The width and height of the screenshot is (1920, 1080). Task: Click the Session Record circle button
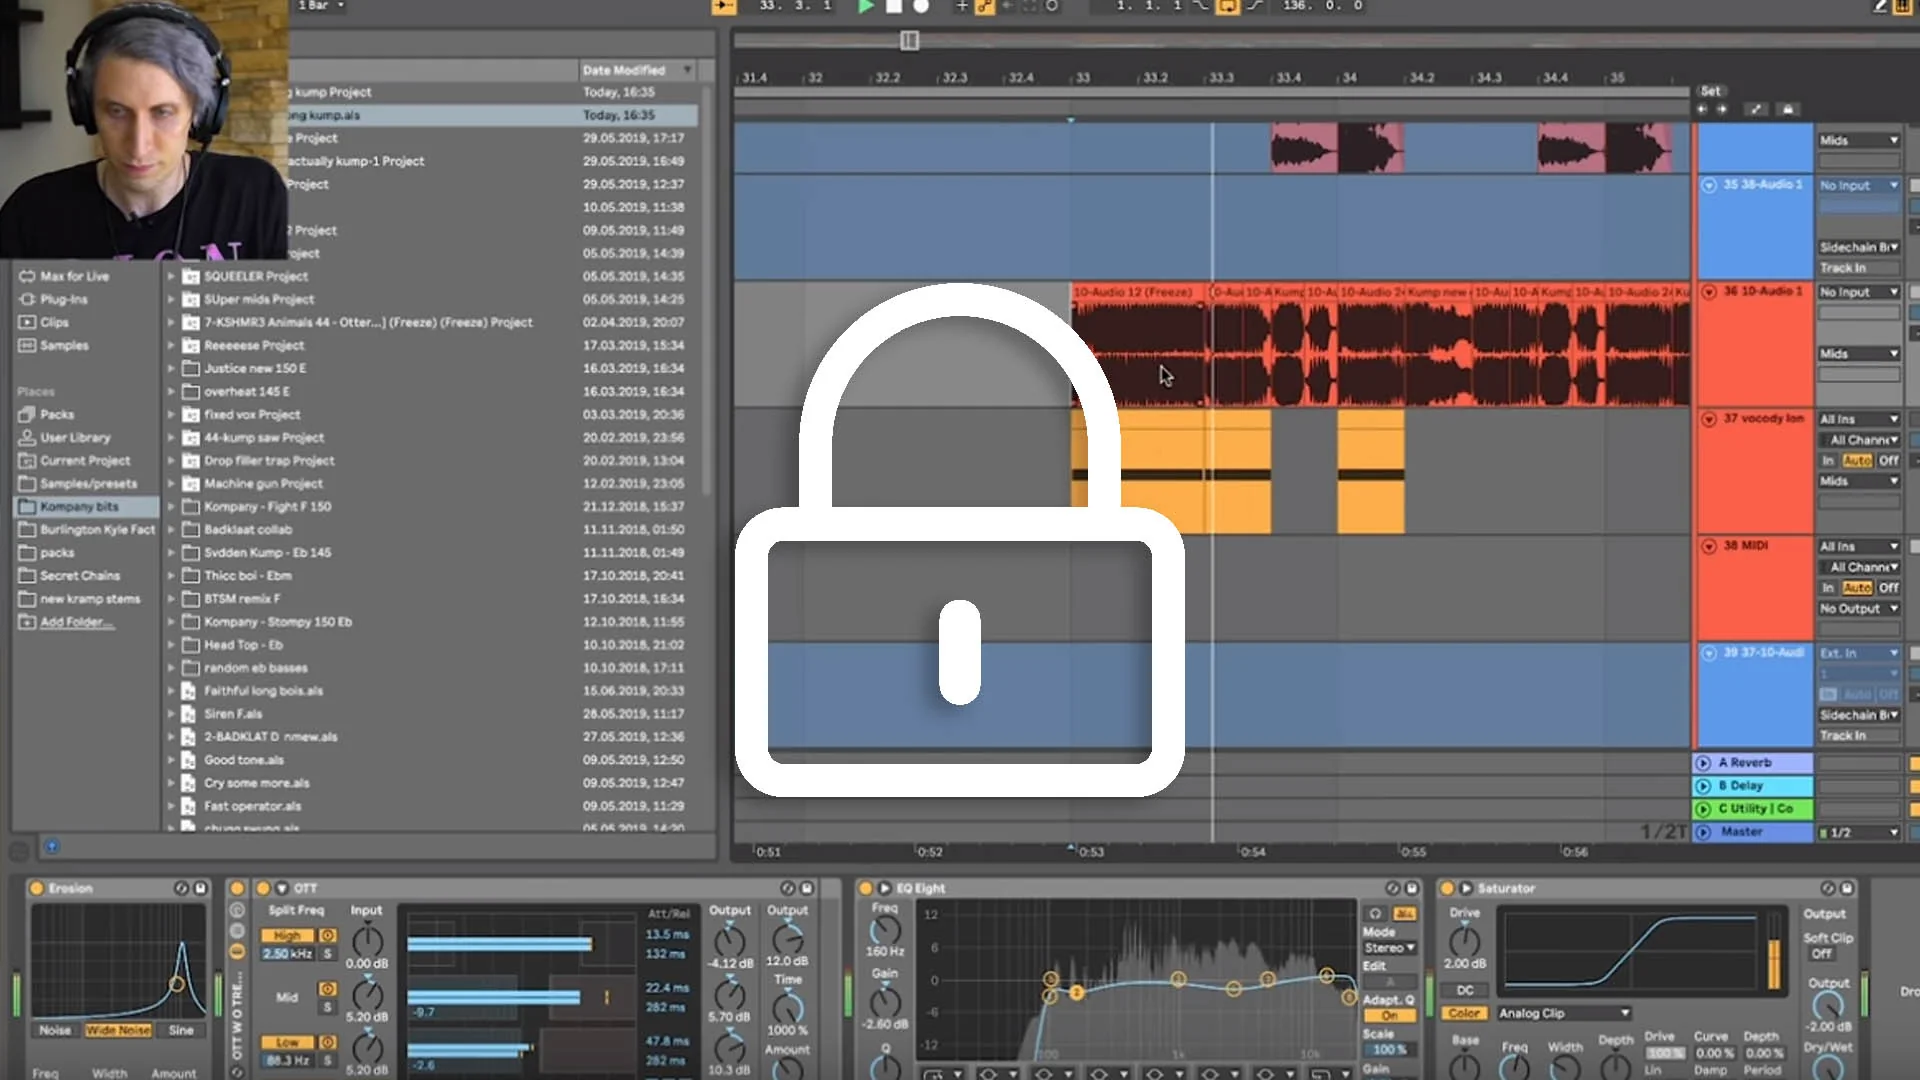[1052, 6]
